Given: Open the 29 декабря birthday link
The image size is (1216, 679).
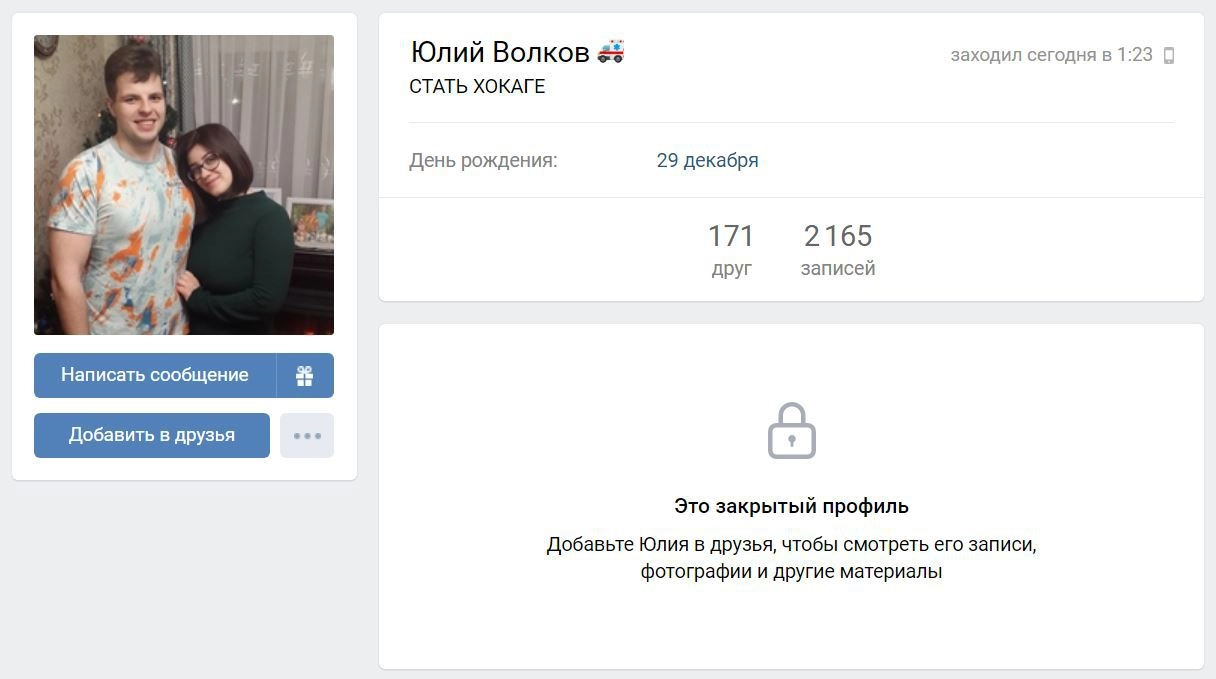Looking at the screenshot, I should point(708,160).
